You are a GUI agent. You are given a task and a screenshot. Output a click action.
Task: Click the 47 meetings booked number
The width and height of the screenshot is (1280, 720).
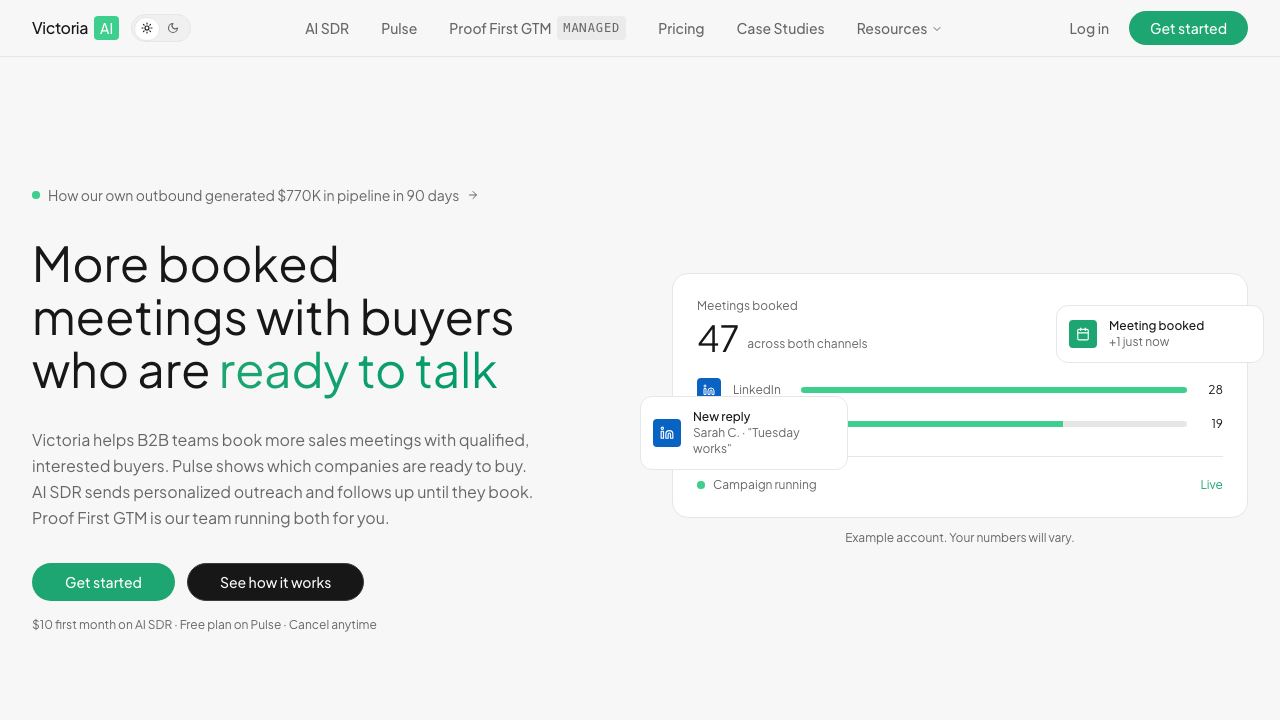tap(718, 339)
